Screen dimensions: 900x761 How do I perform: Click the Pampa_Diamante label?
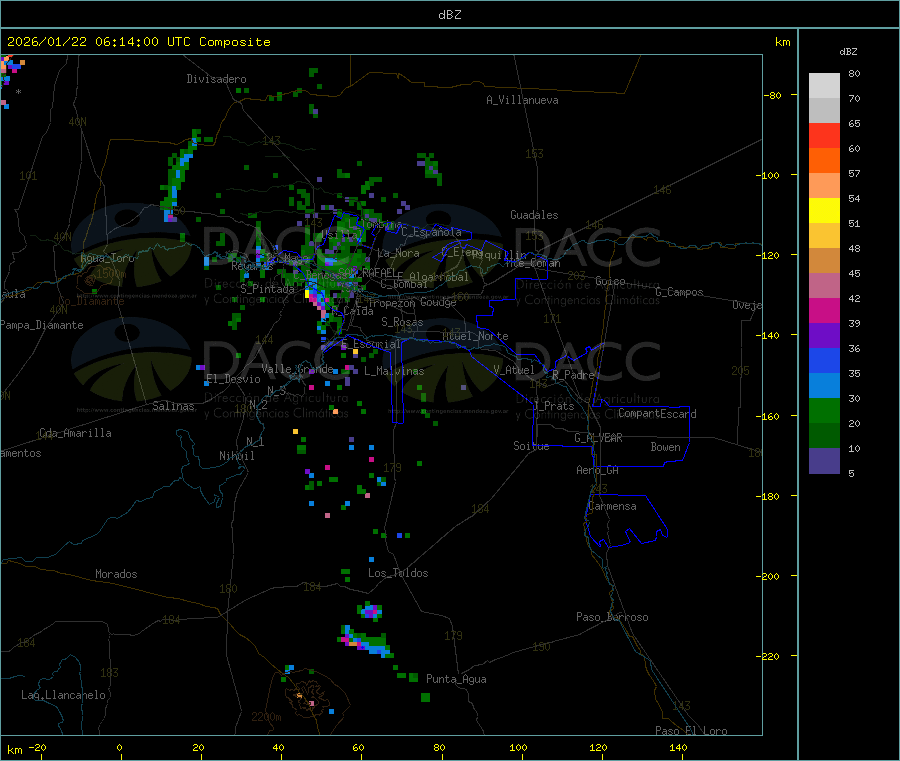[42, 325]
